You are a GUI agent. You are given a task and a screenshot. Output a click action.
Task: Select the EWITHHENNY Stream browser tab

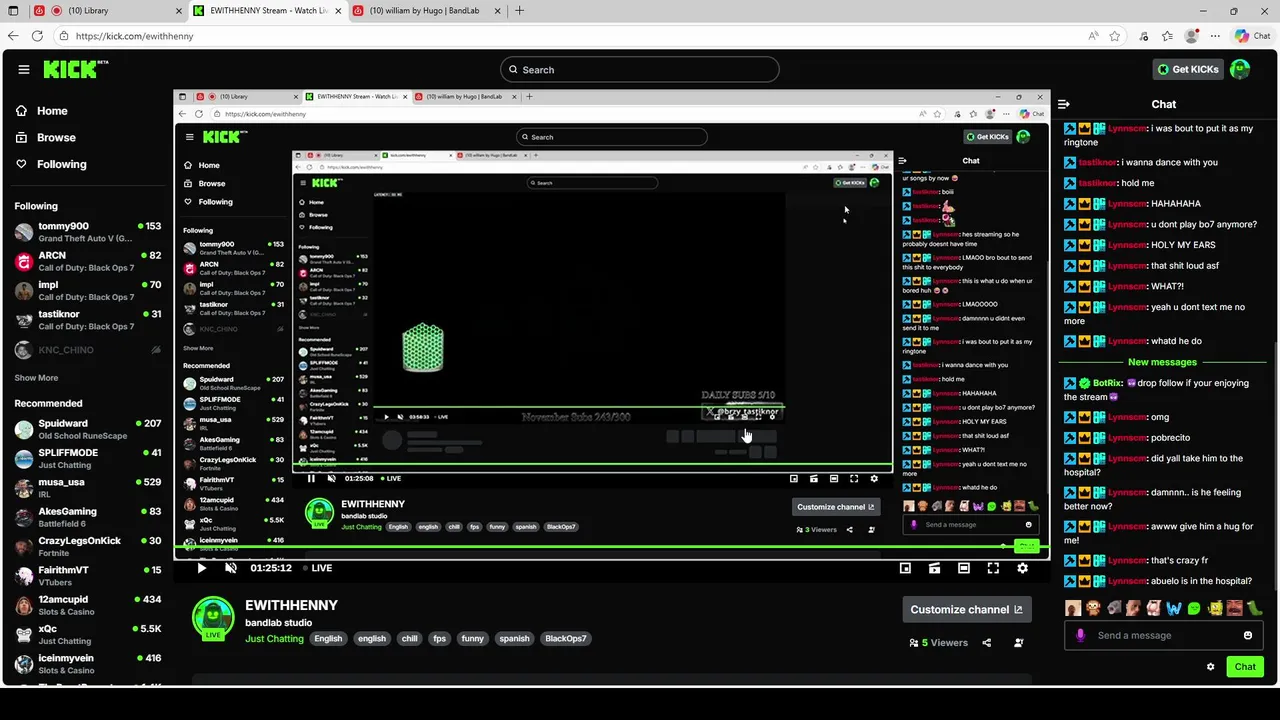(x=267, y=11)
